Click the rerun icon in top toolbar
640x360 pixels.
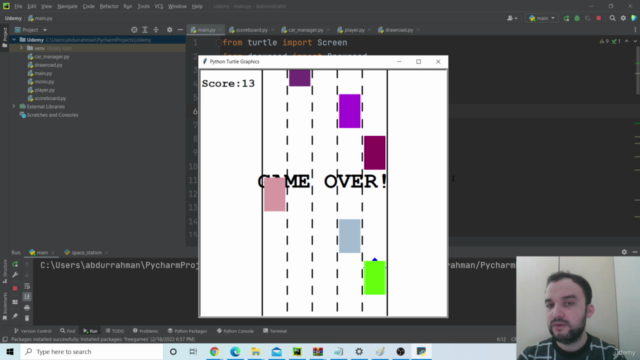pyautogui.click(x=567, y=18)
